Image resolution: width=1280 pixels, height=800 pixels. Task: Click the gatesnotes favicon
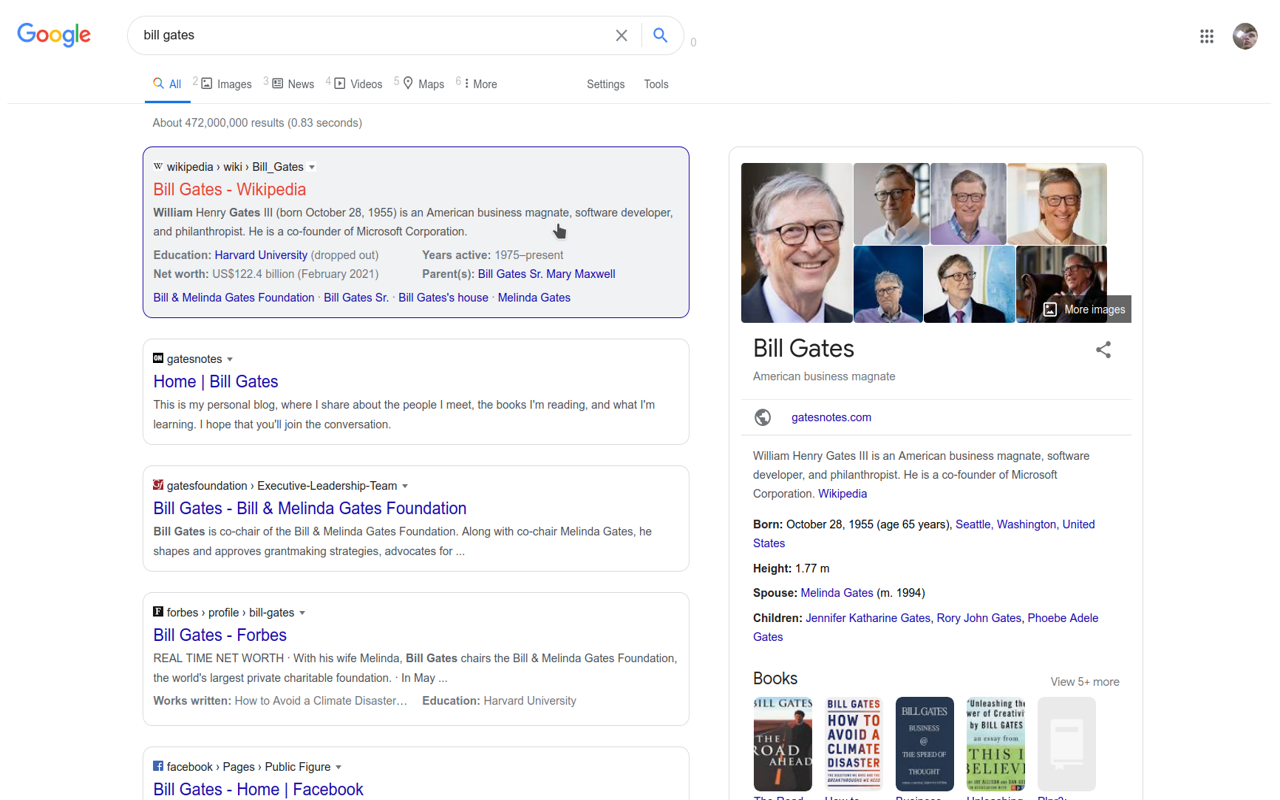(x=158, y=358)
